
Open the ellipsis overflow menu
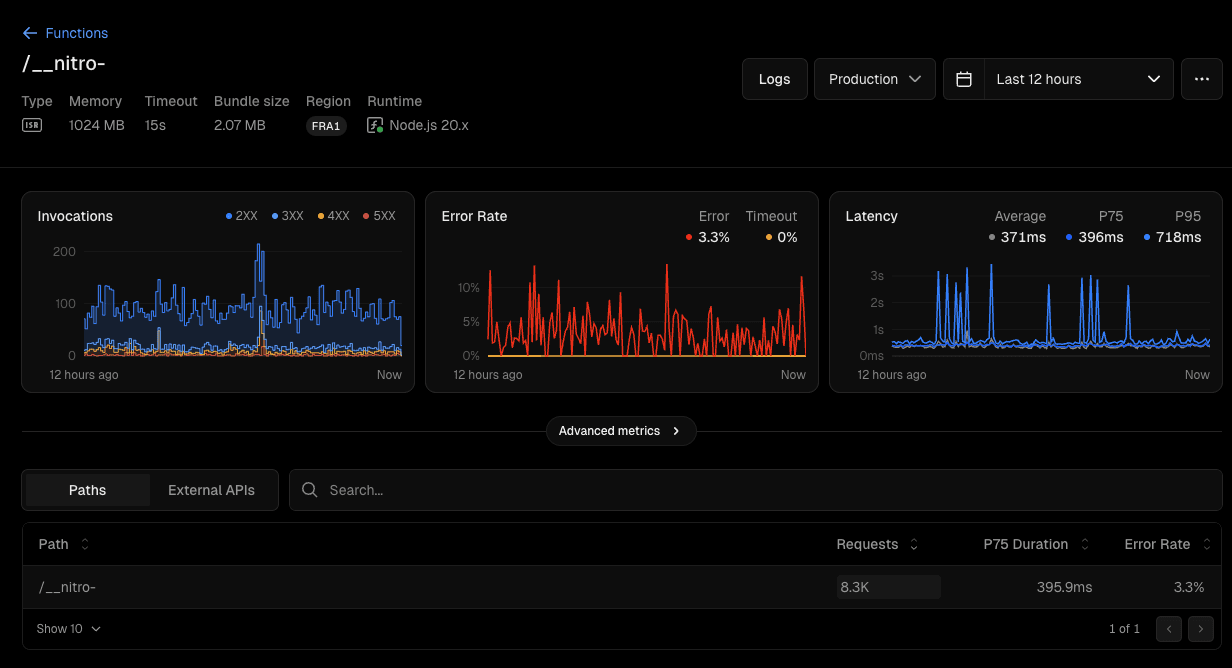coord(1201,78)
